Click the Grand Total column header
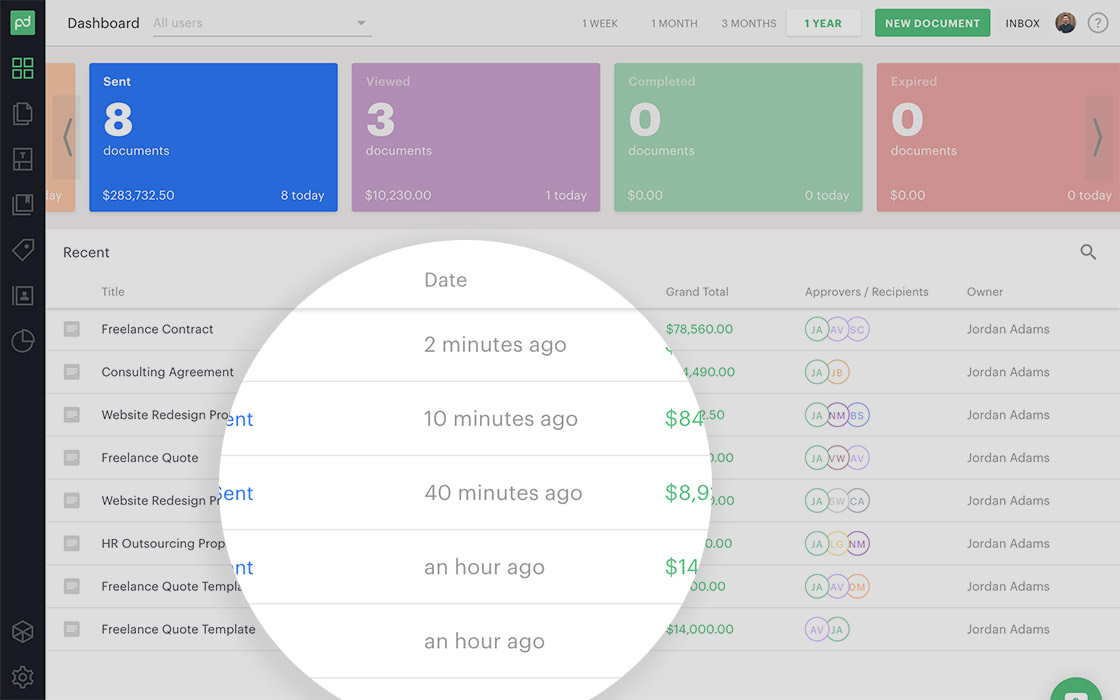1120x700 pixels. coord(697,291)
